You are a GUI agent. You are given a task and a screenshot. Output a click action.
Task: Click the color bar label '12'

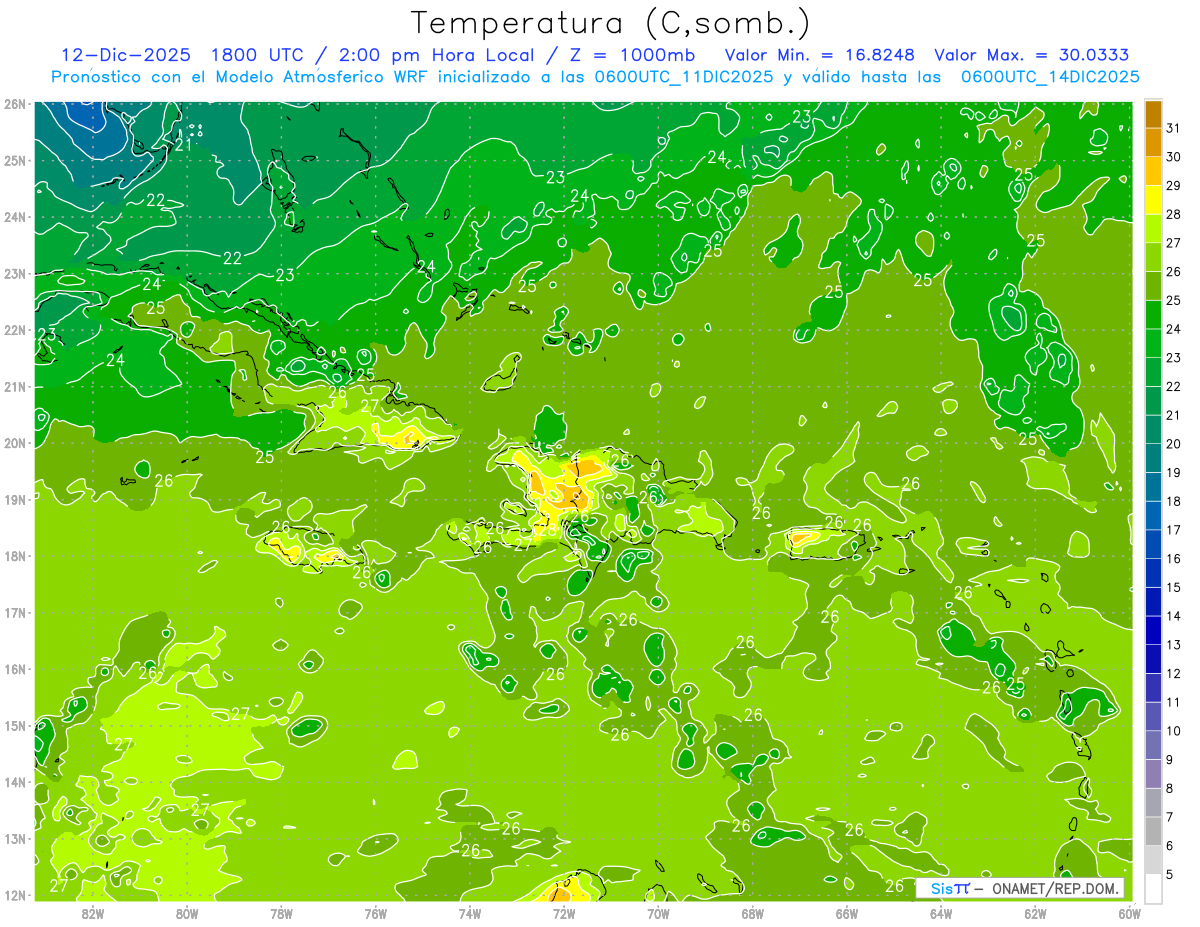point(1173,673)
